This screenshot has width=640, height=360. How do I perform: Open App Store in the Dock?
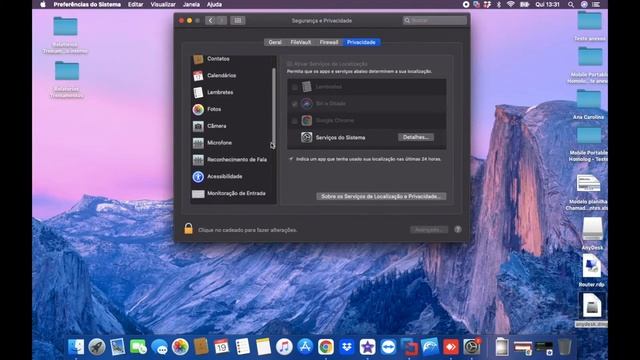tap(305, 347)
